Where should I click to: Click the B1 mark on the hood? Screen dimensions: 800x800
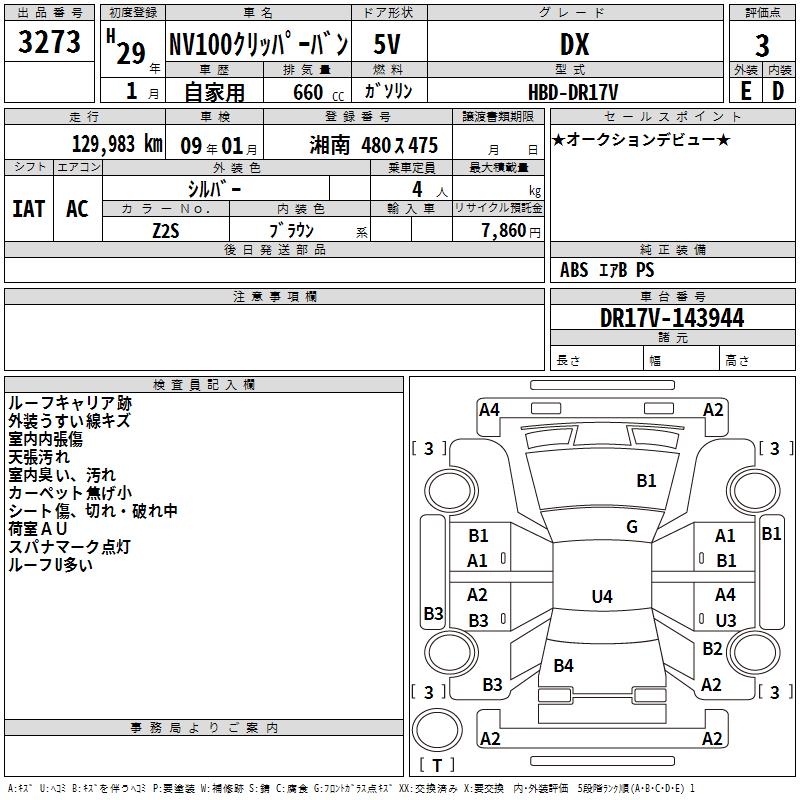[647, 481]
